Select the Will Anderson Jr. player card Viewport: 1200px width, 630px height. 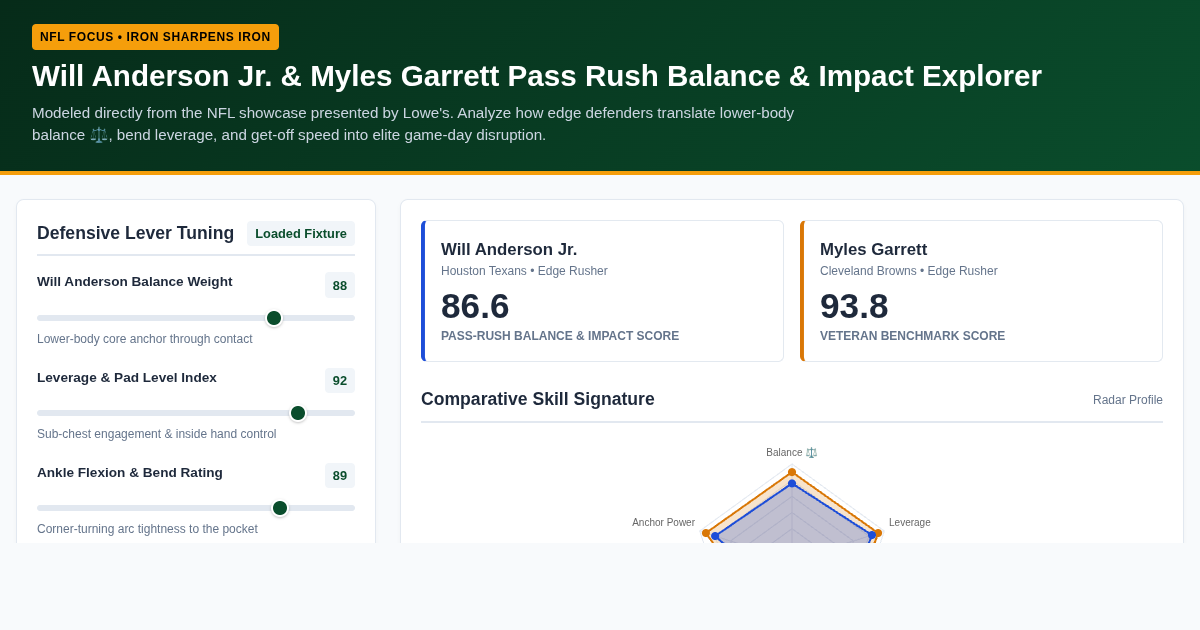coord(602,291)
